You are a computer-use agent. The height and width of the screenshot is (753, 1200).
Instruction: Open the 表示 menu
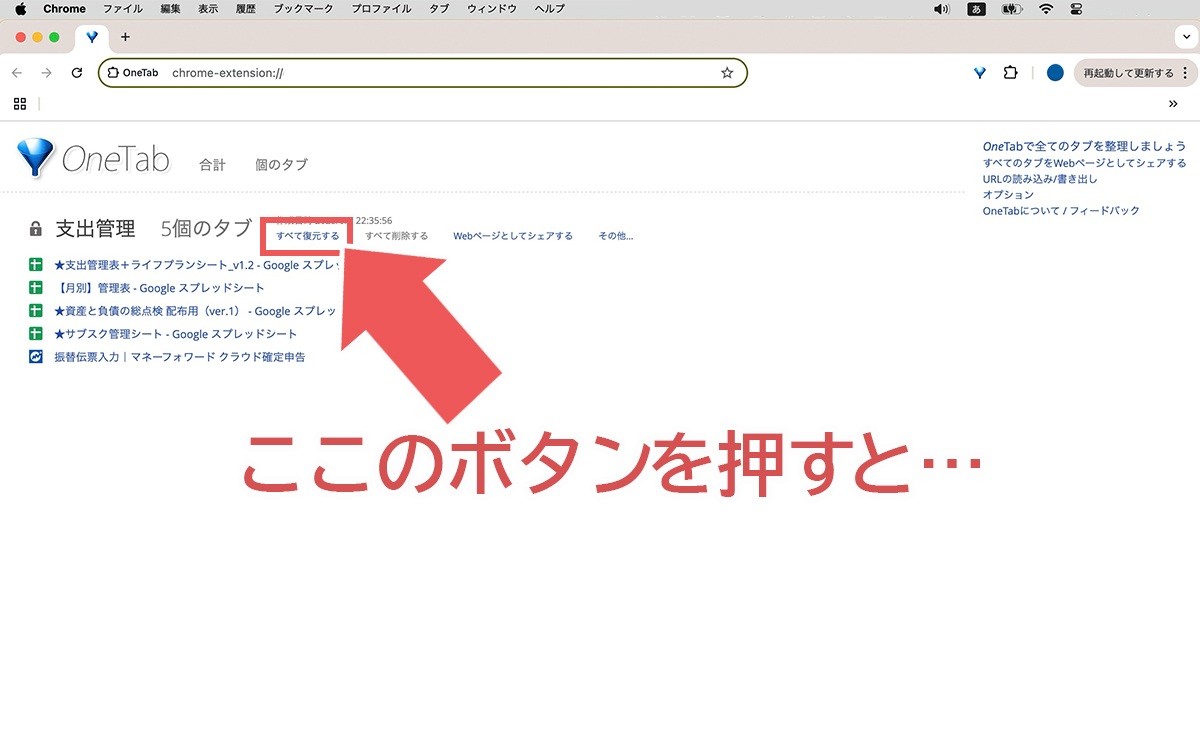(208, 9)
